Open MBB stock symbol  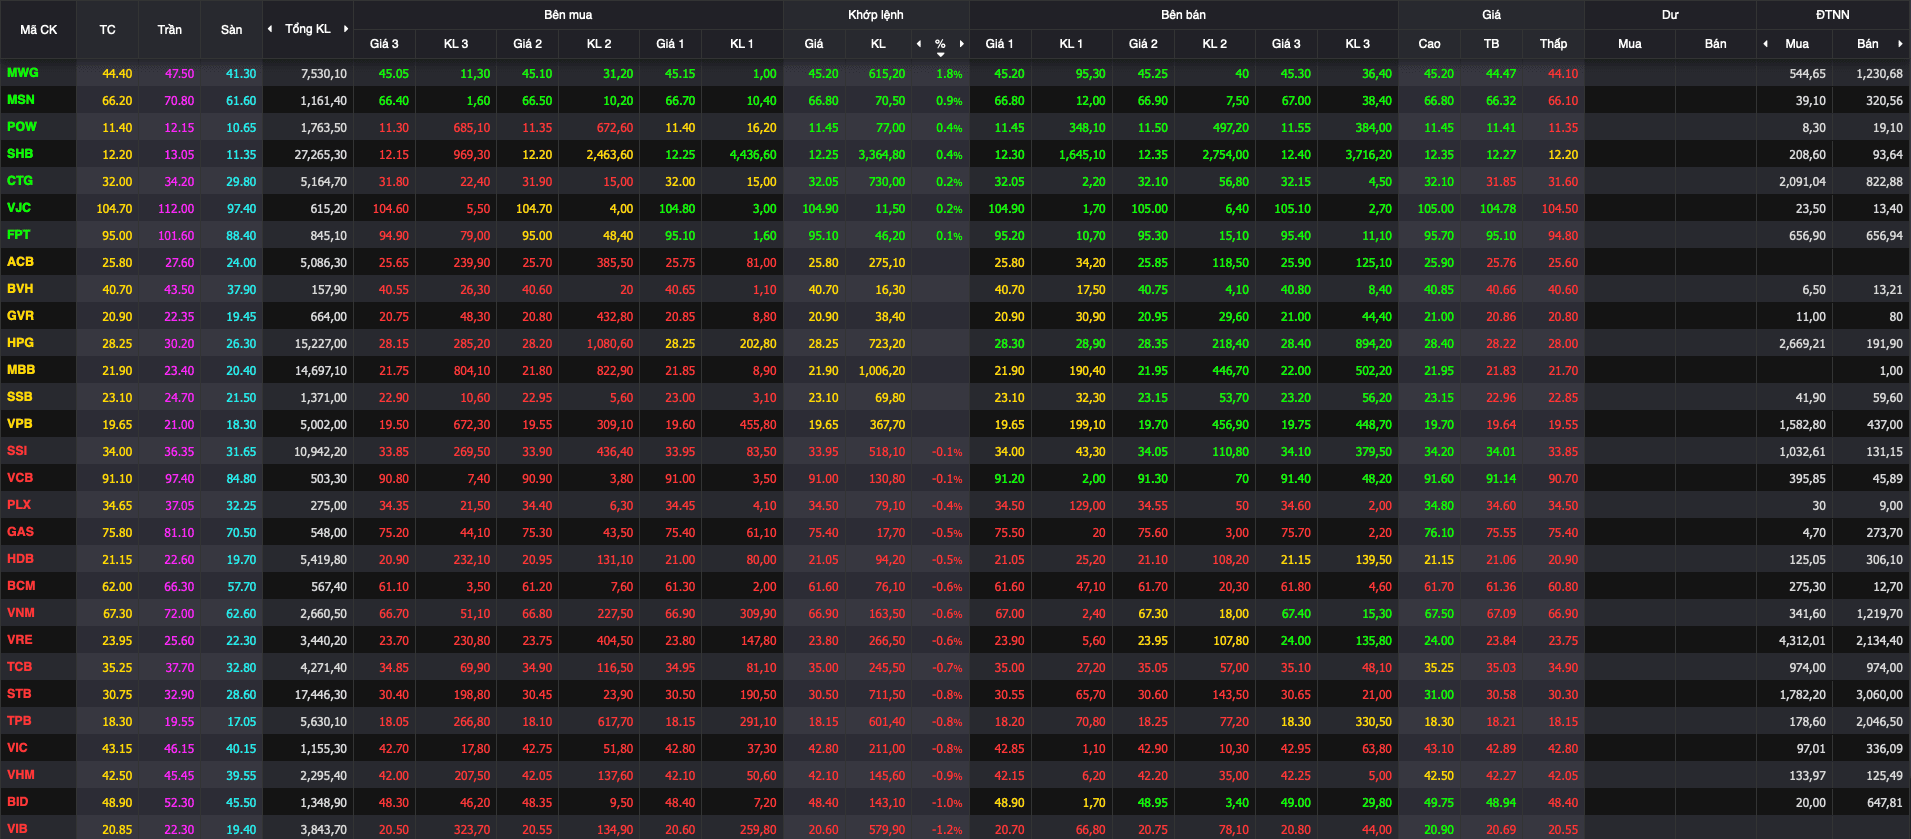point(21,370)
